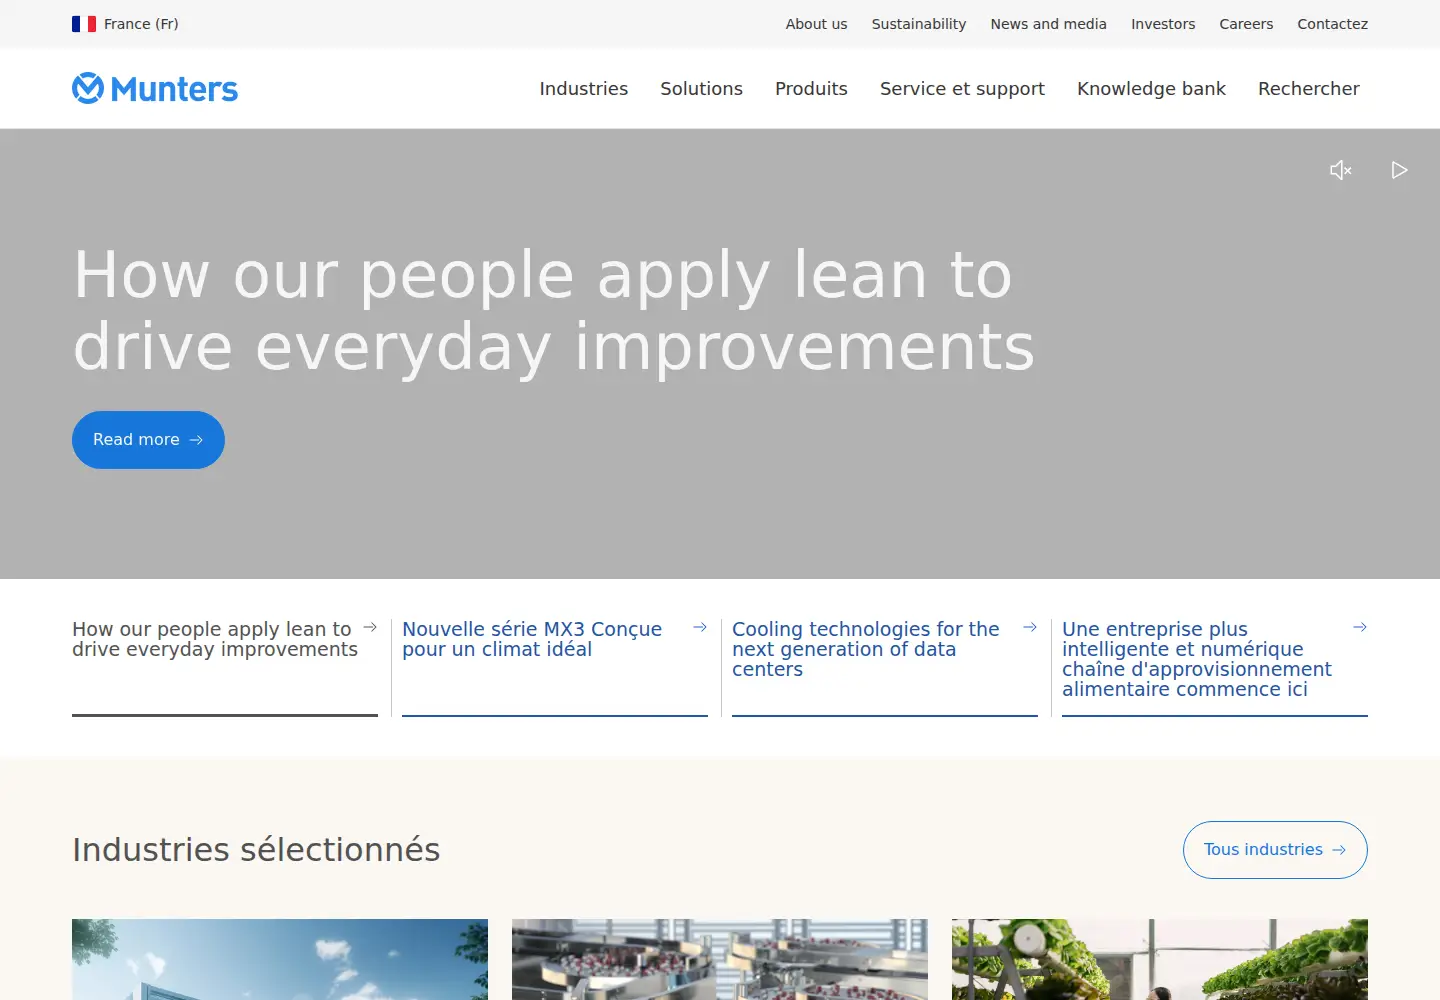Viewport: 1440px width, 1000px height.
Task: Visit the Investors page
Action: 1163,24
